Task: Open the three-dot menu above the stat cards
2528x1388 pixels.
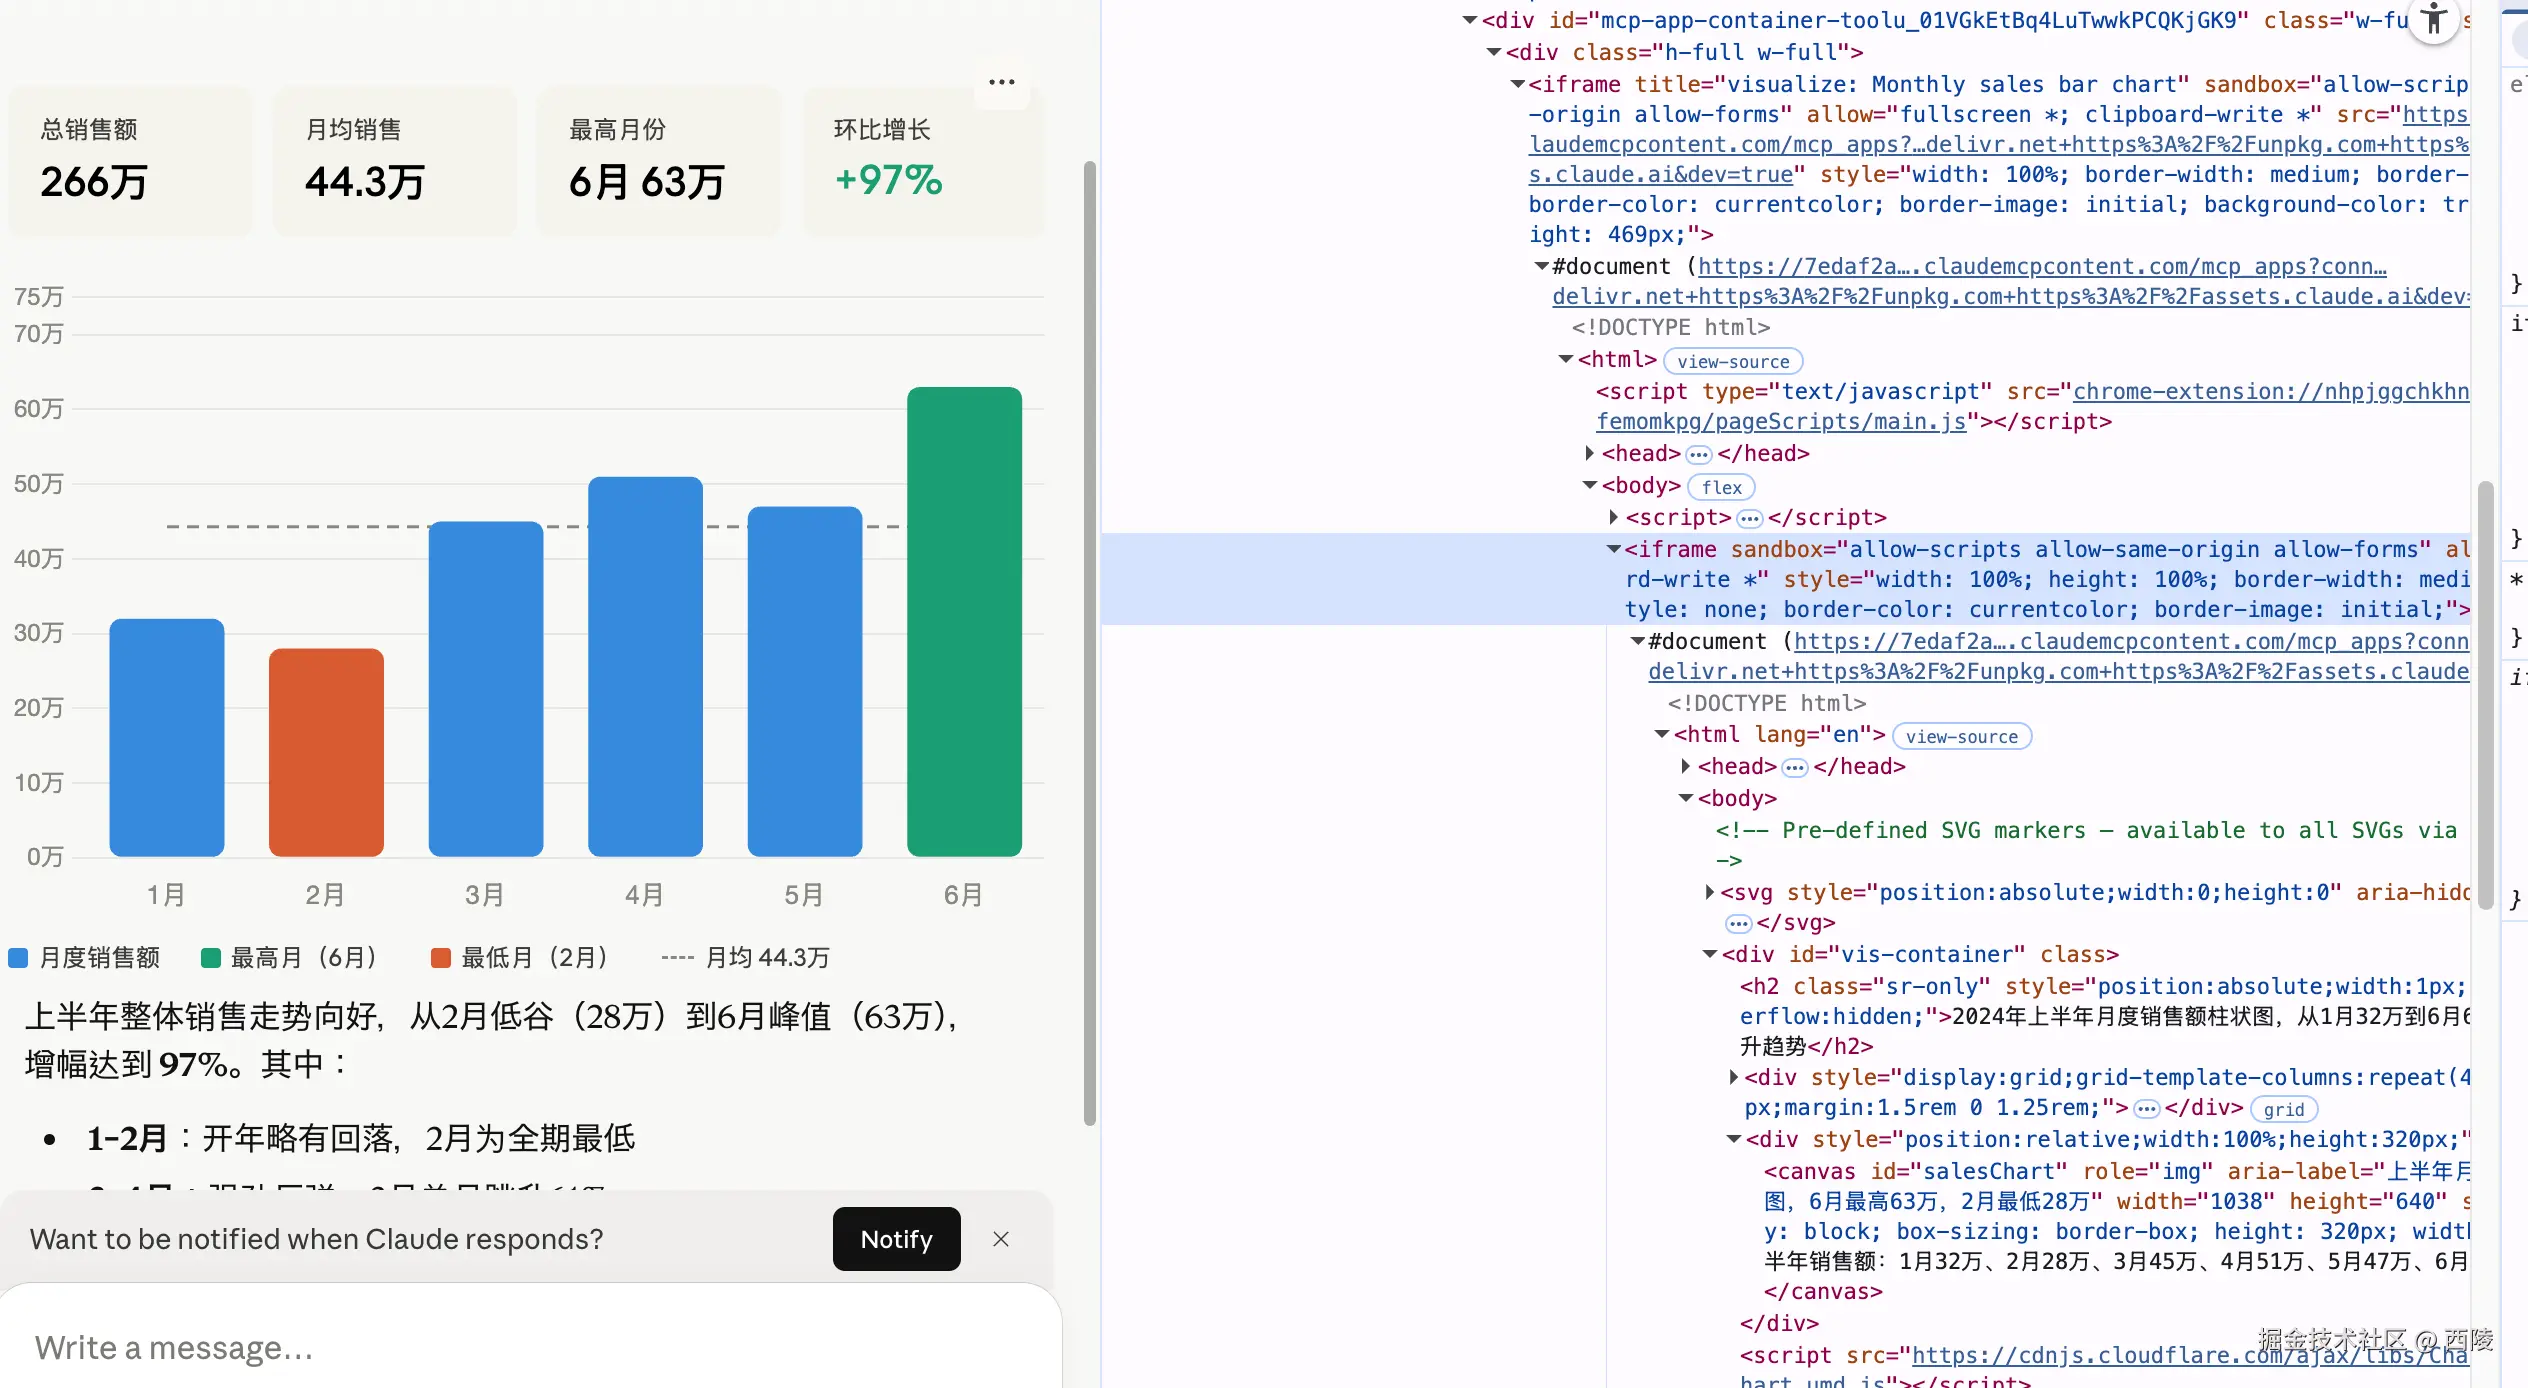Action: point(1001,83)
